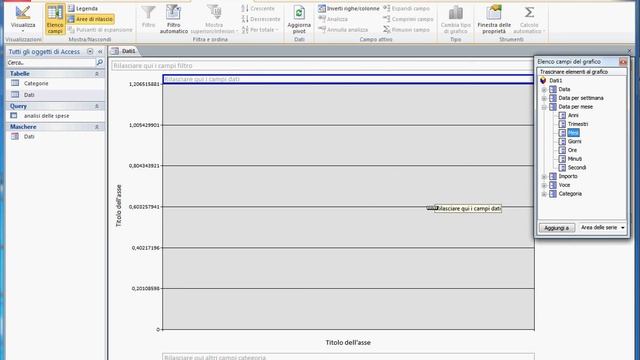The height and width of the screenshot is (360, 640).
Task: Select the Ore field
Action: click(572, 150)
